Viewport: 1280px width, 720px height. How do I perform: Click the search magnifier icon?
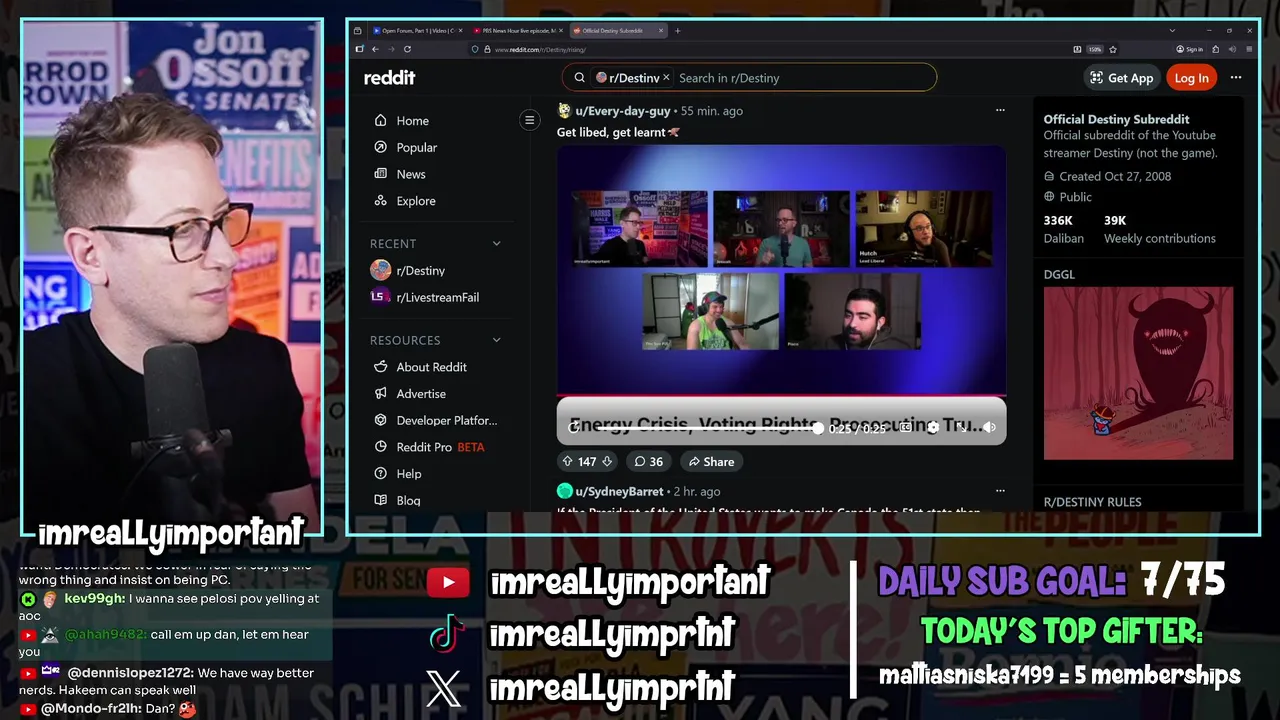coord(579,78)
